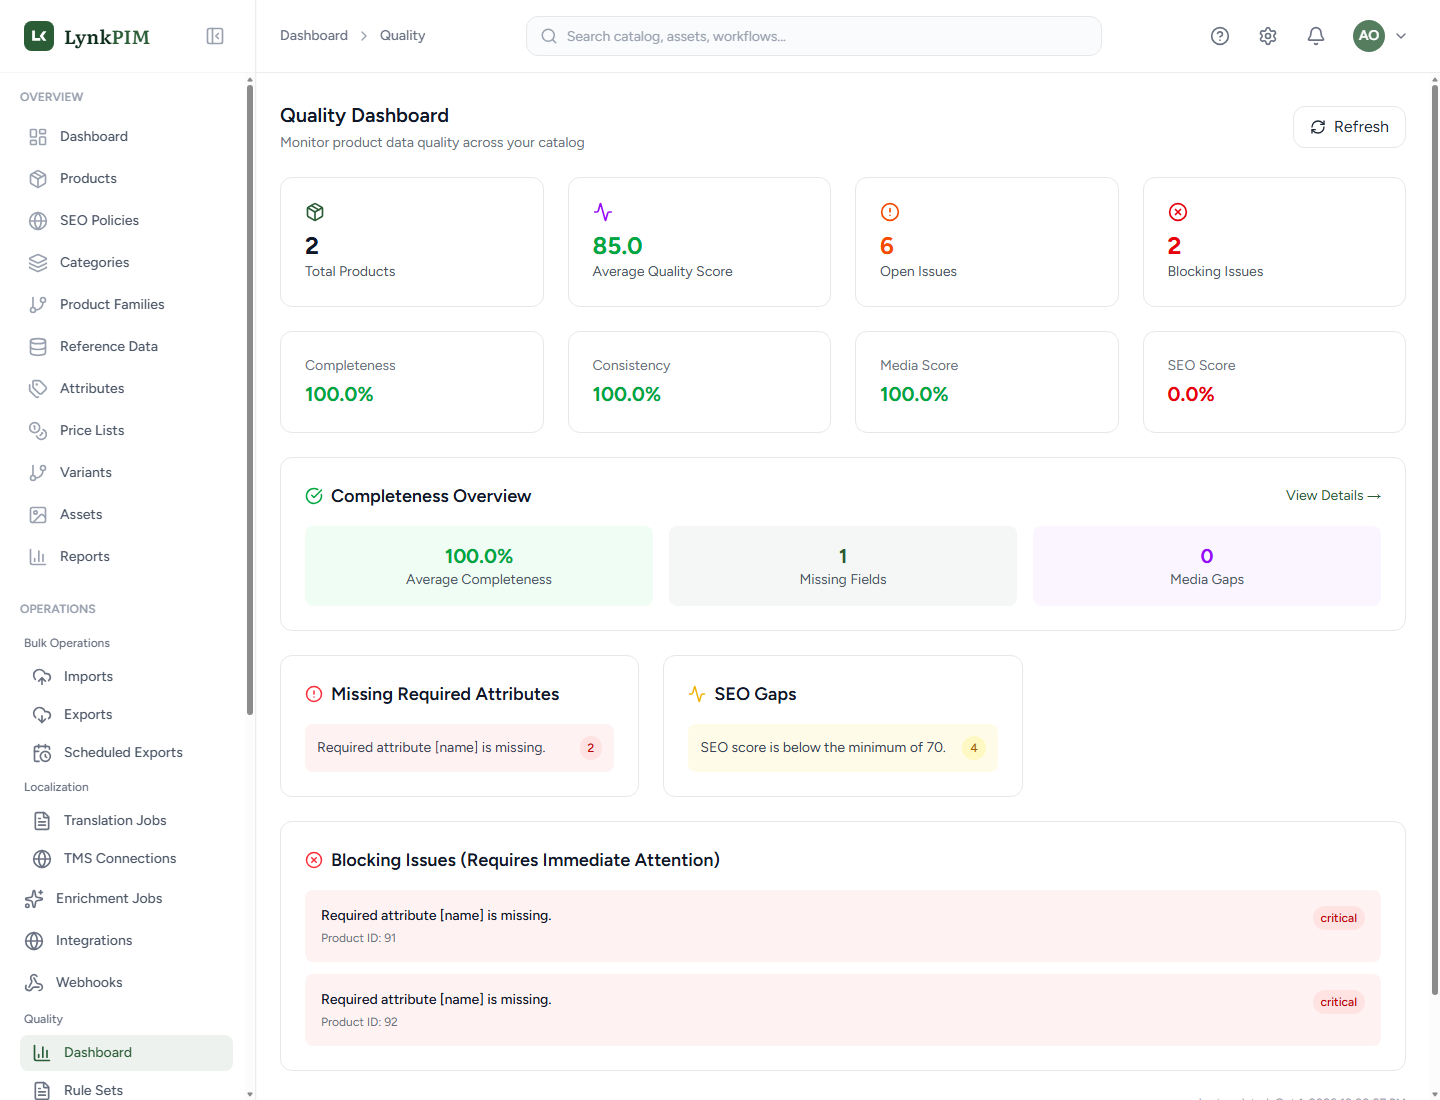Open View Details link
1440x1100 pixels.
[1333, 495]
